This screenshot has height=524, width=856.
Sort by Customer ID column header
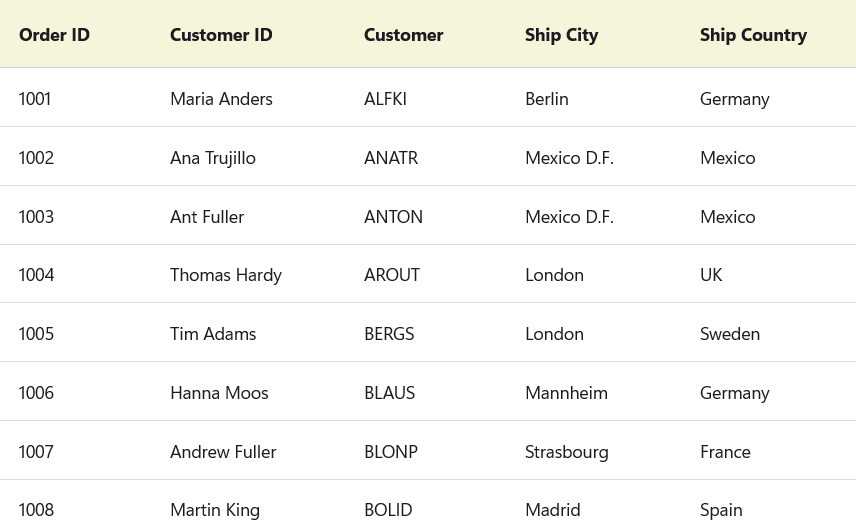tap(221, 35)
